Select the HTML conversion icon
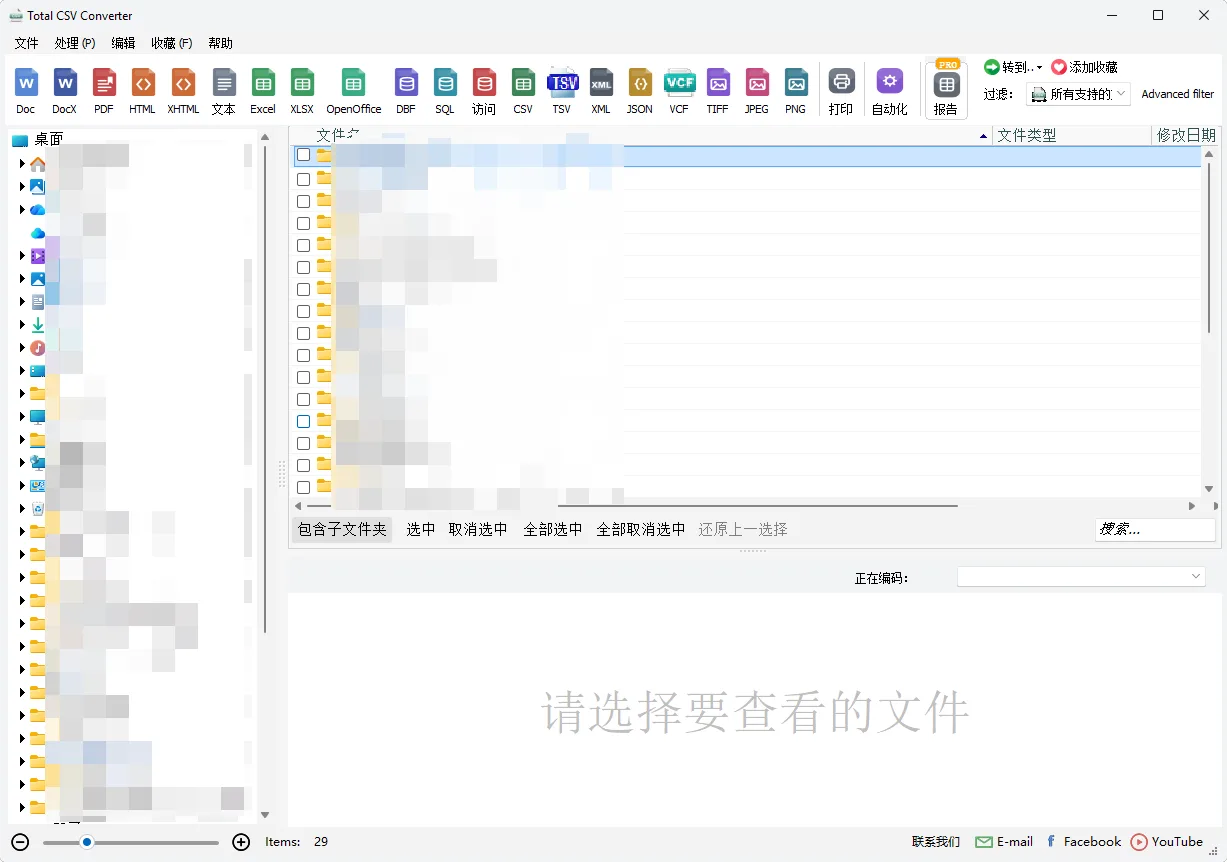The height and width of the screenshot is (862, 1227). tap(143, 91)
